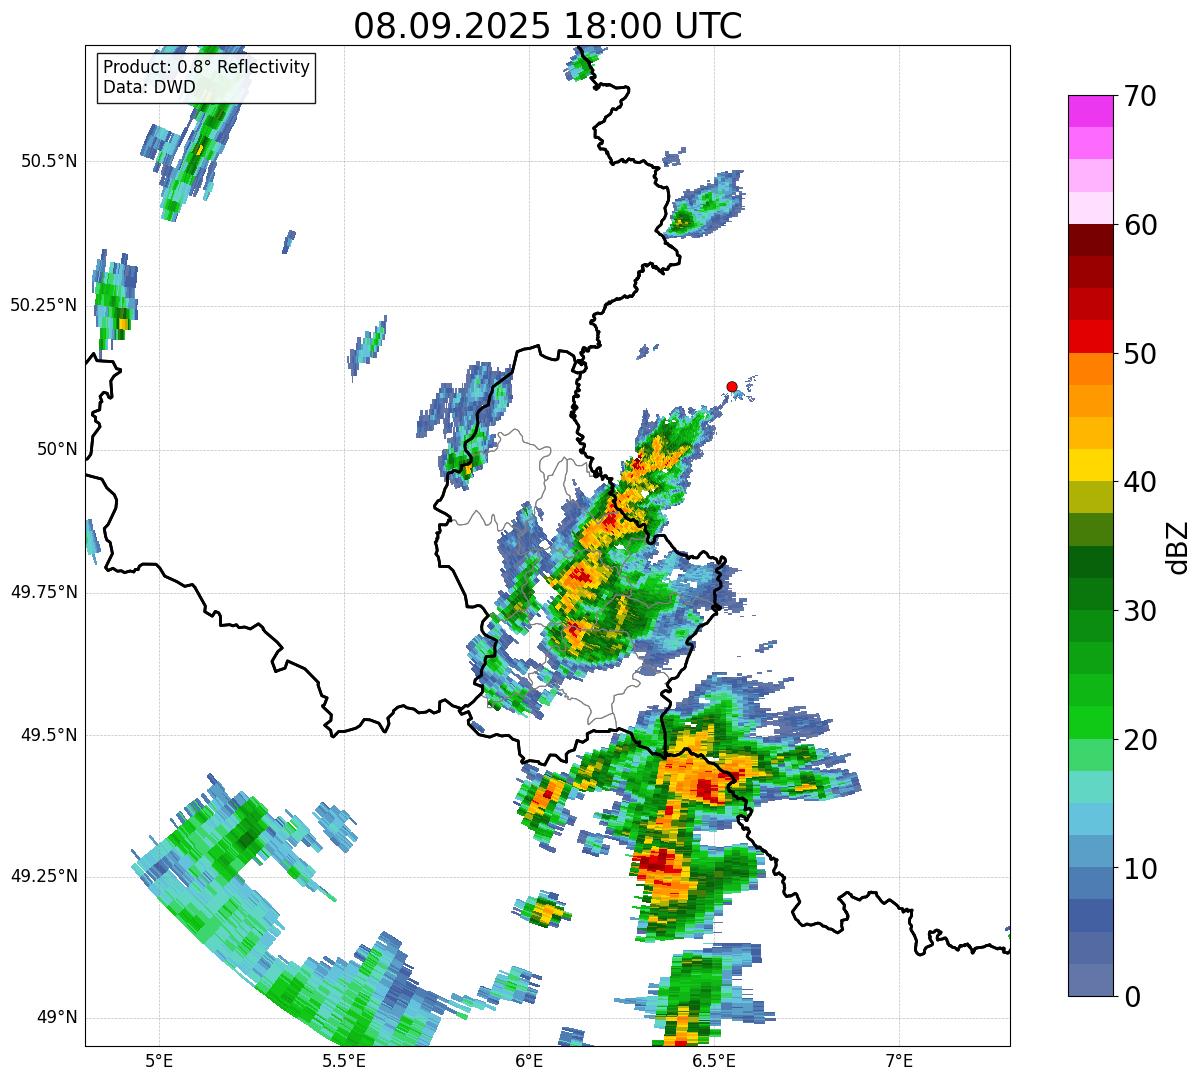The width and height of the screenshot is (1202, 1081).
Task: Click the 49.25°N latitude label
Action: (x=43, y=876)
